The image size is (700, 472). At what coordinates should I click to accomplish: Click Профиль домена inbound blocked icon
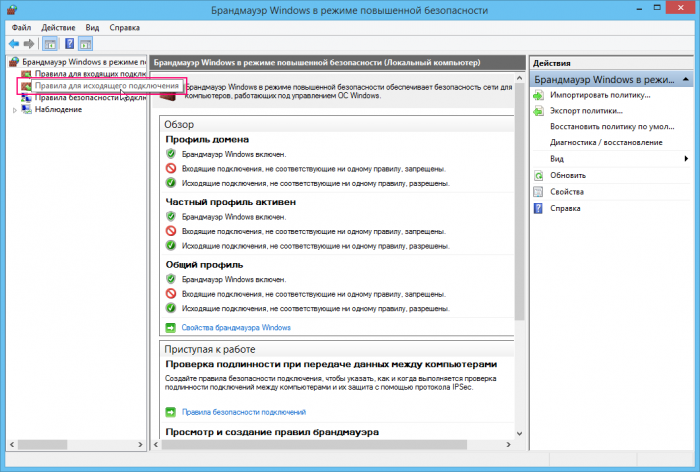coord(171,168)
